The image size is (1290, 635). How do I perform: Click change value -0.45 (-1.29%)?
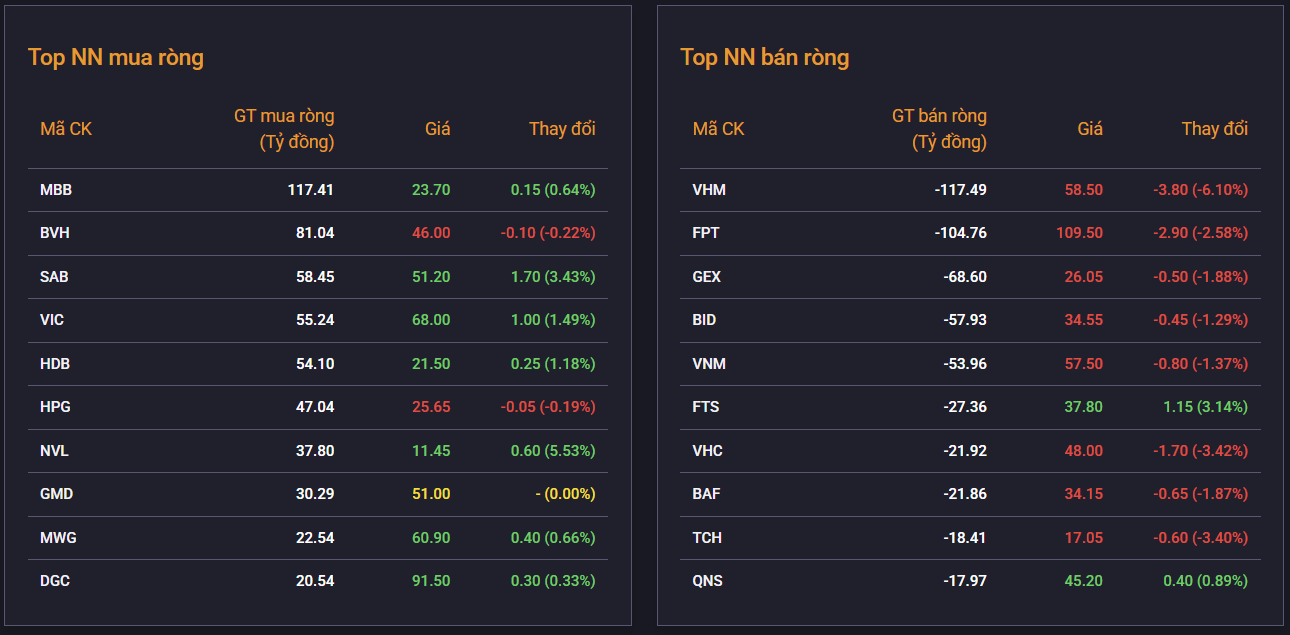1200,320
